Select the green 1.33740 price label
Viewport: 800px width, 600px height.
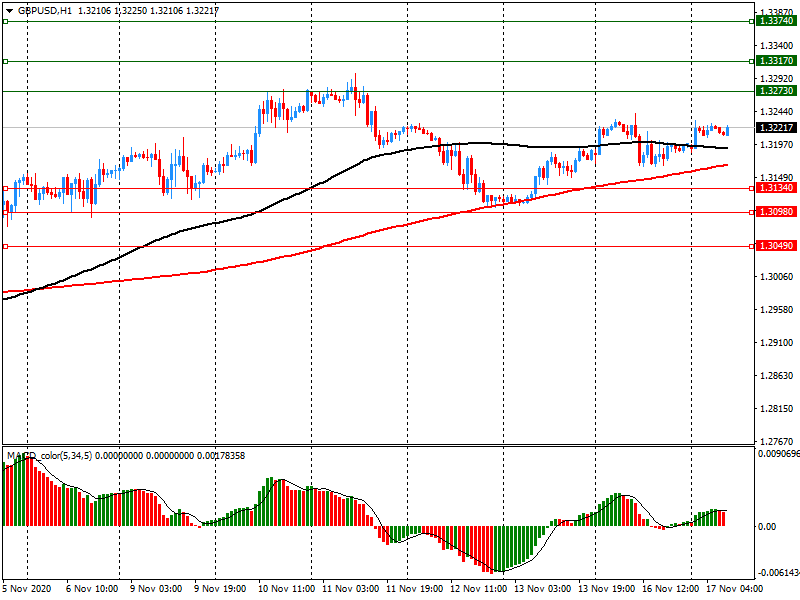point(775,21)
